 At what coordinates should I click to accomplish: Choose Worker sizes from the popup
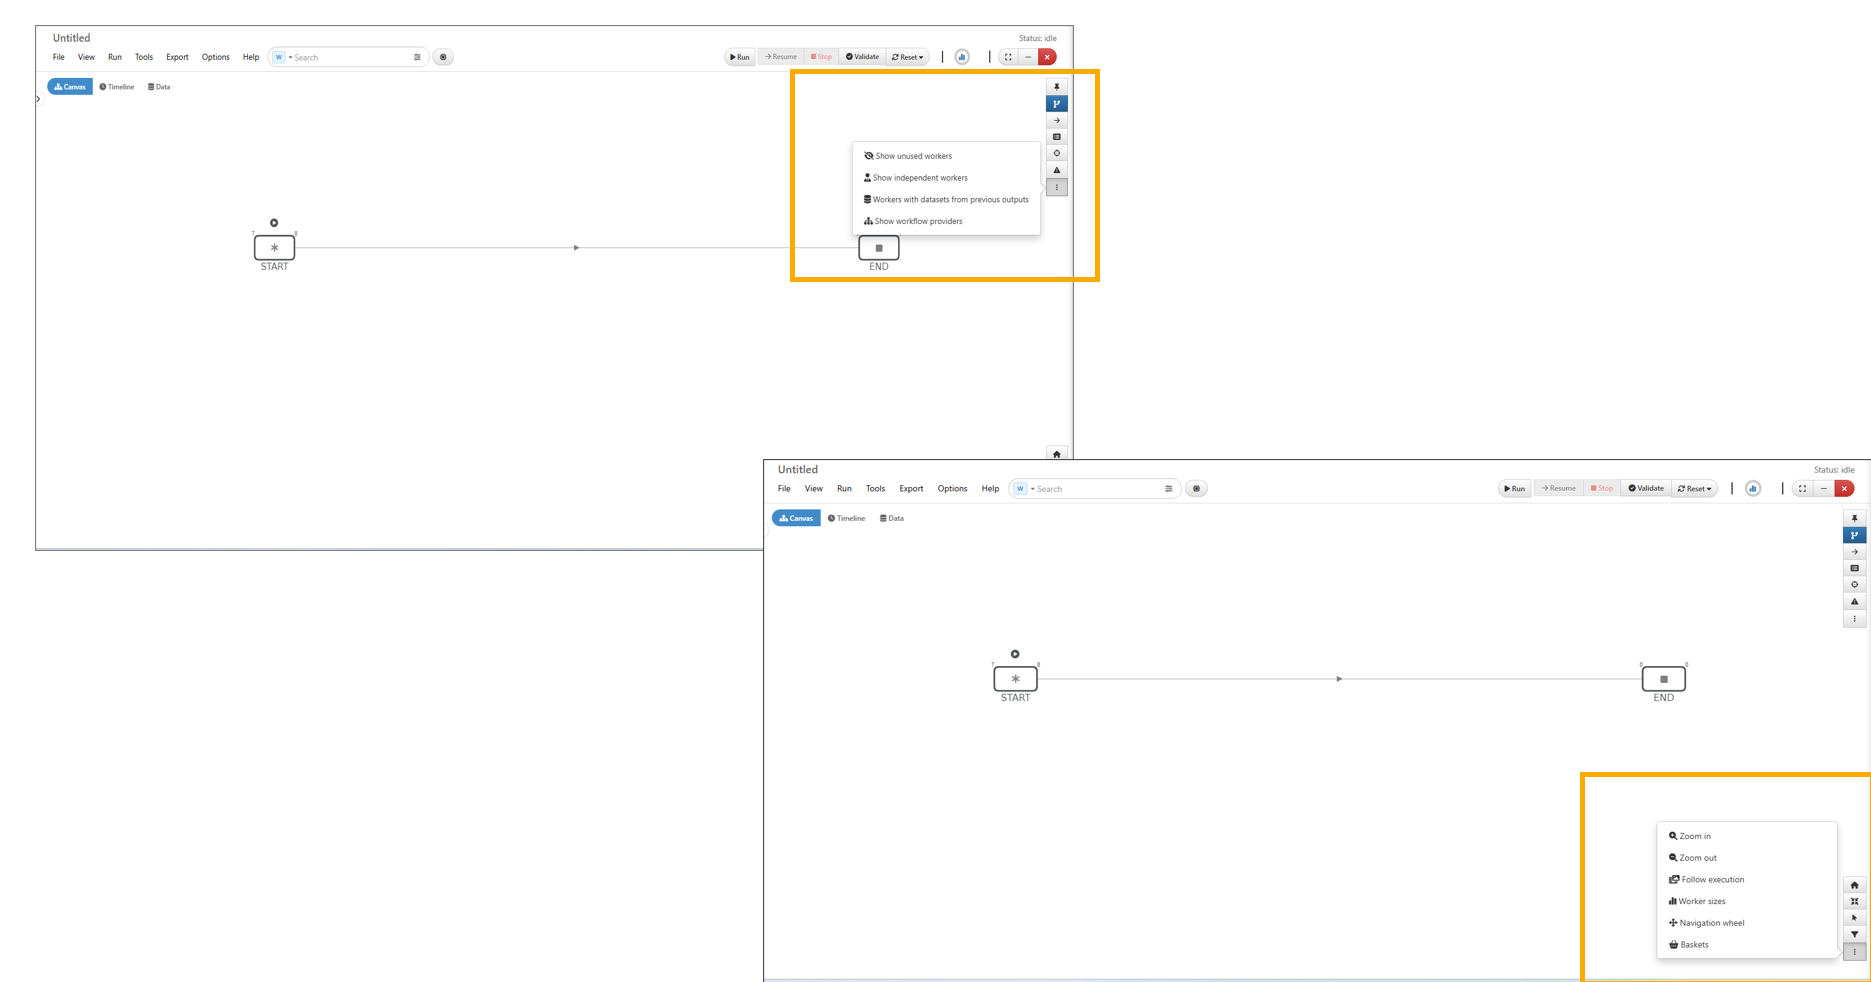(1701, 902)
